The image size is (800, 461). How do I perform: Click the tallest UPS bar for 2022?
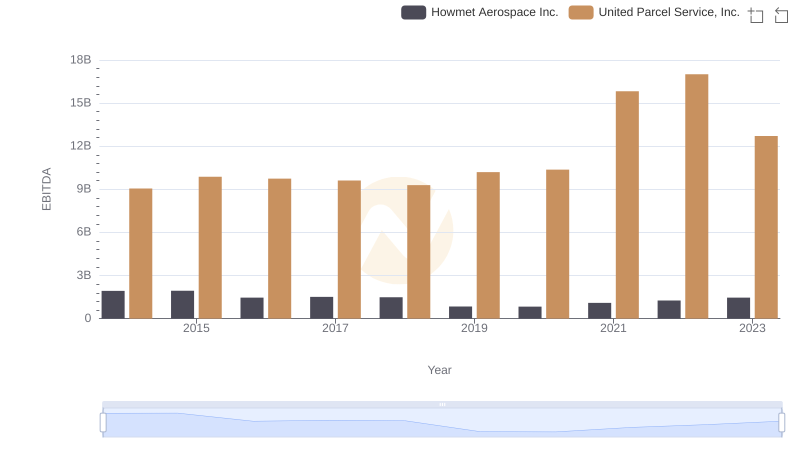[696, 196]
